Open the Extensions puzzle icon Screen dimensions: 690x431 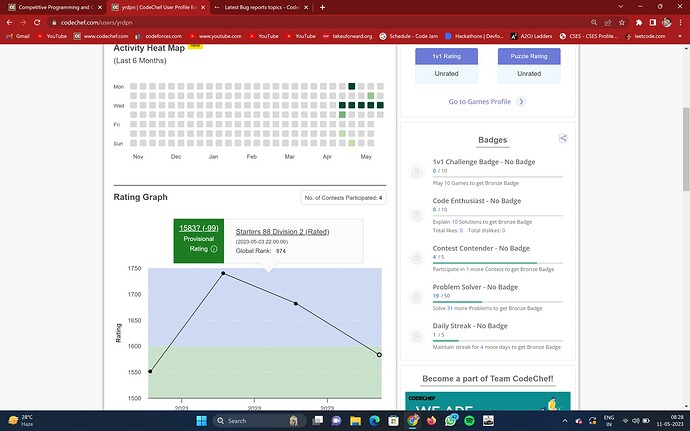pos(639,22)
